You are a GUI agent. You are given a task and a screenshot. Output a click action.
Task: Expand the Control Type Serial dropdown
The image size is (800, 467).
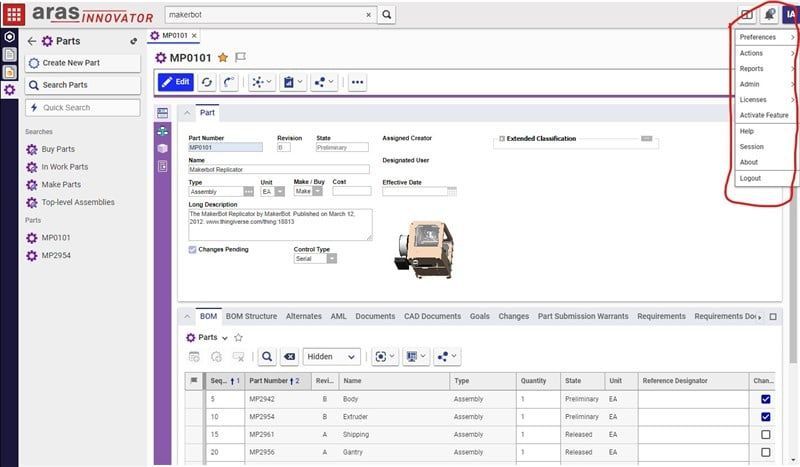click(x=331, y=258)
